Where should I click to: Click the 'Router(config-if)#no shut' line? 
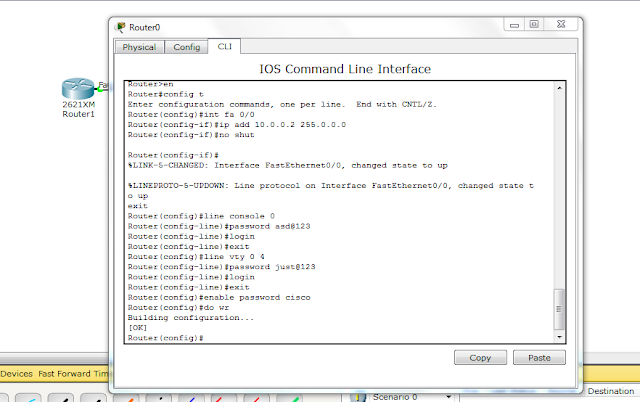click(x=191, y=135)
